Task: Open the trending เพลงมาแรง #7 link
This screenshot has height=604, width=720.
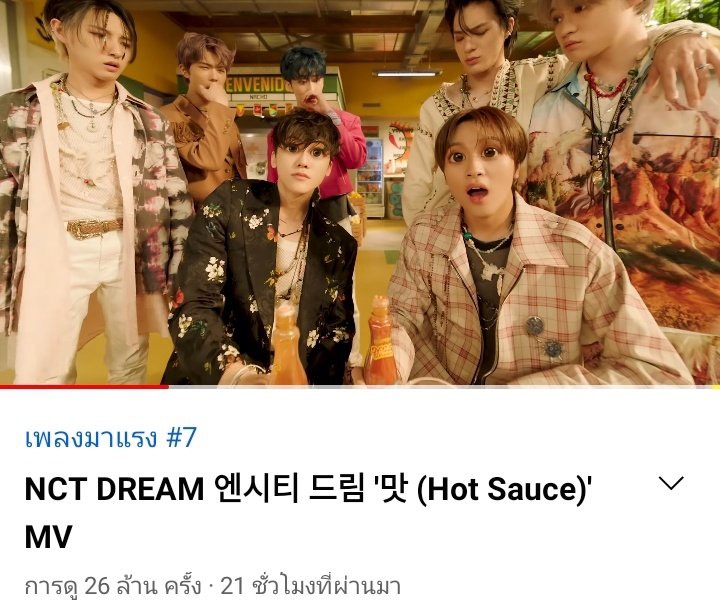Action: 111,437
